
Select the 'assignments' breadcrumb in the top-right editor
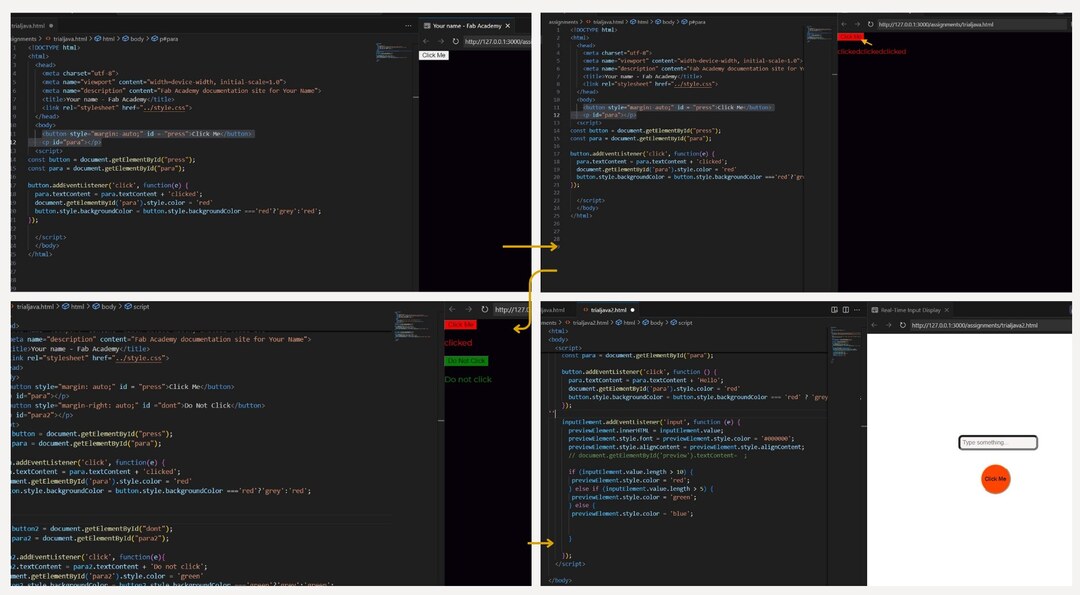(563, 22)
